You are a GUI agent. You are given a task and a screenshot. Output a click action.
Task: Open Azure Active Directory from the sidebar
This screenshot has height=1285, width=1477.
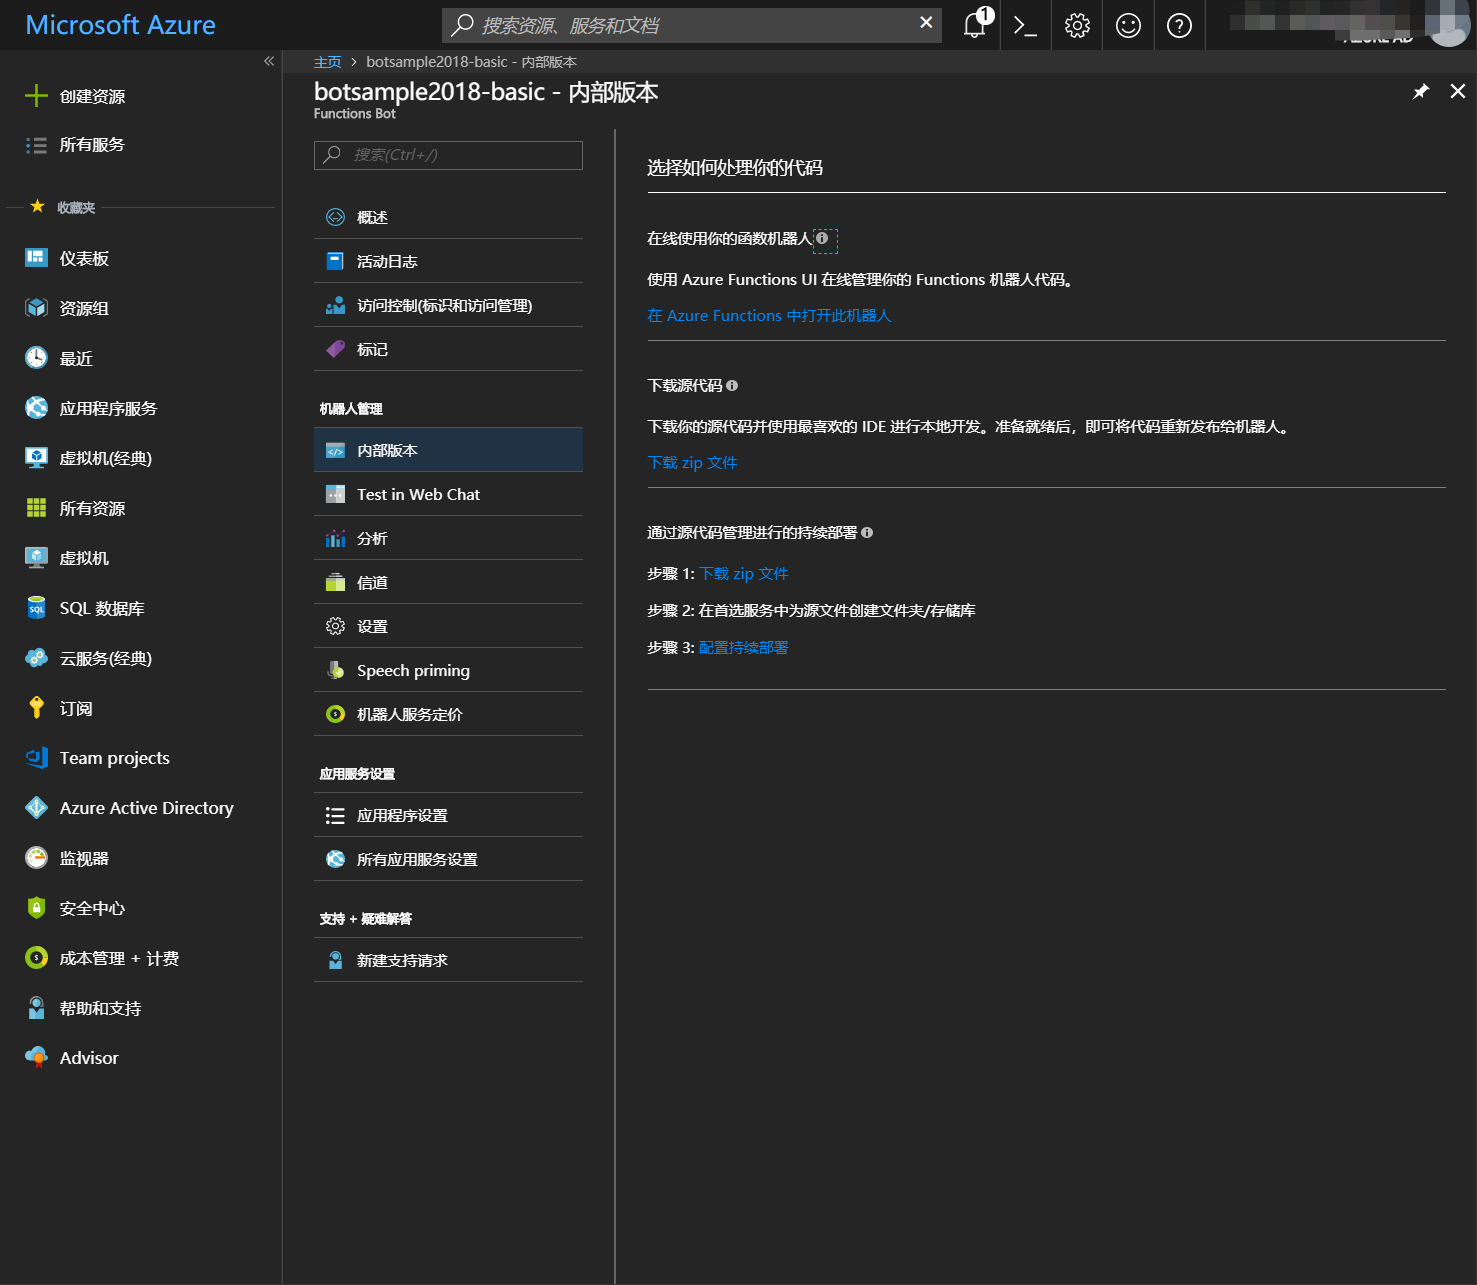[146, 808]
